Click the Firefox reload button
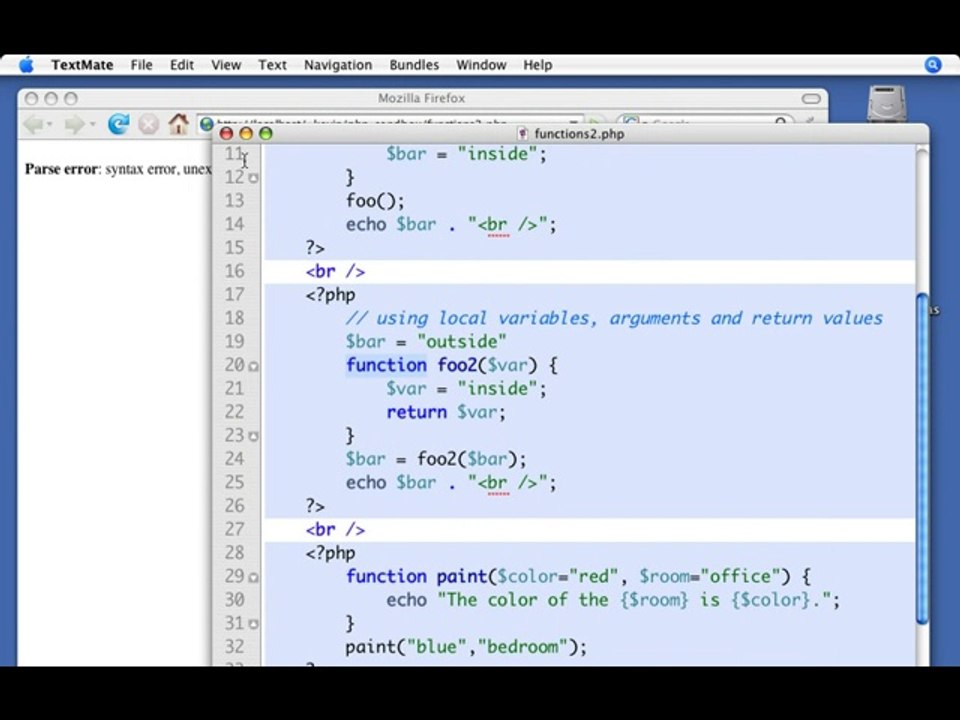The image size is (960, 720). pyautogui.click(x=119, y=124)
